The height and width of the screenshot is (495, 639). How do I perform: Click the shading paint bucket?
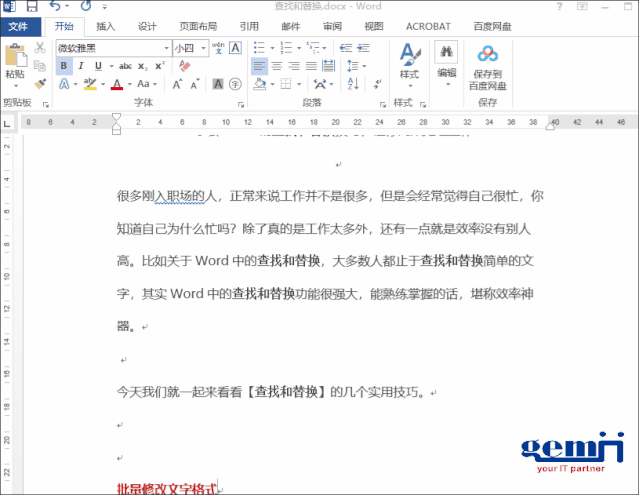[x=260, y=84]
